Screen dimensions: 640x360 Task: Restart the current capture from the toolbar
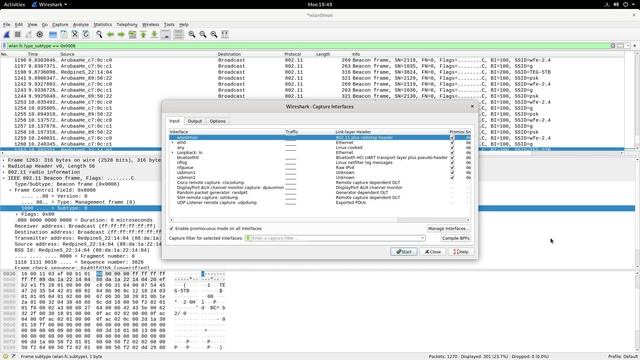(x=29, y=35)
